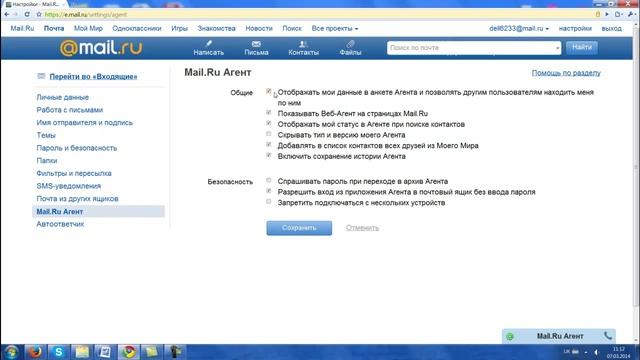
Task: Toggle 'Показывать Веб-Агент на страницах Mail.Ru' checkbox
Action: (269, 112)
